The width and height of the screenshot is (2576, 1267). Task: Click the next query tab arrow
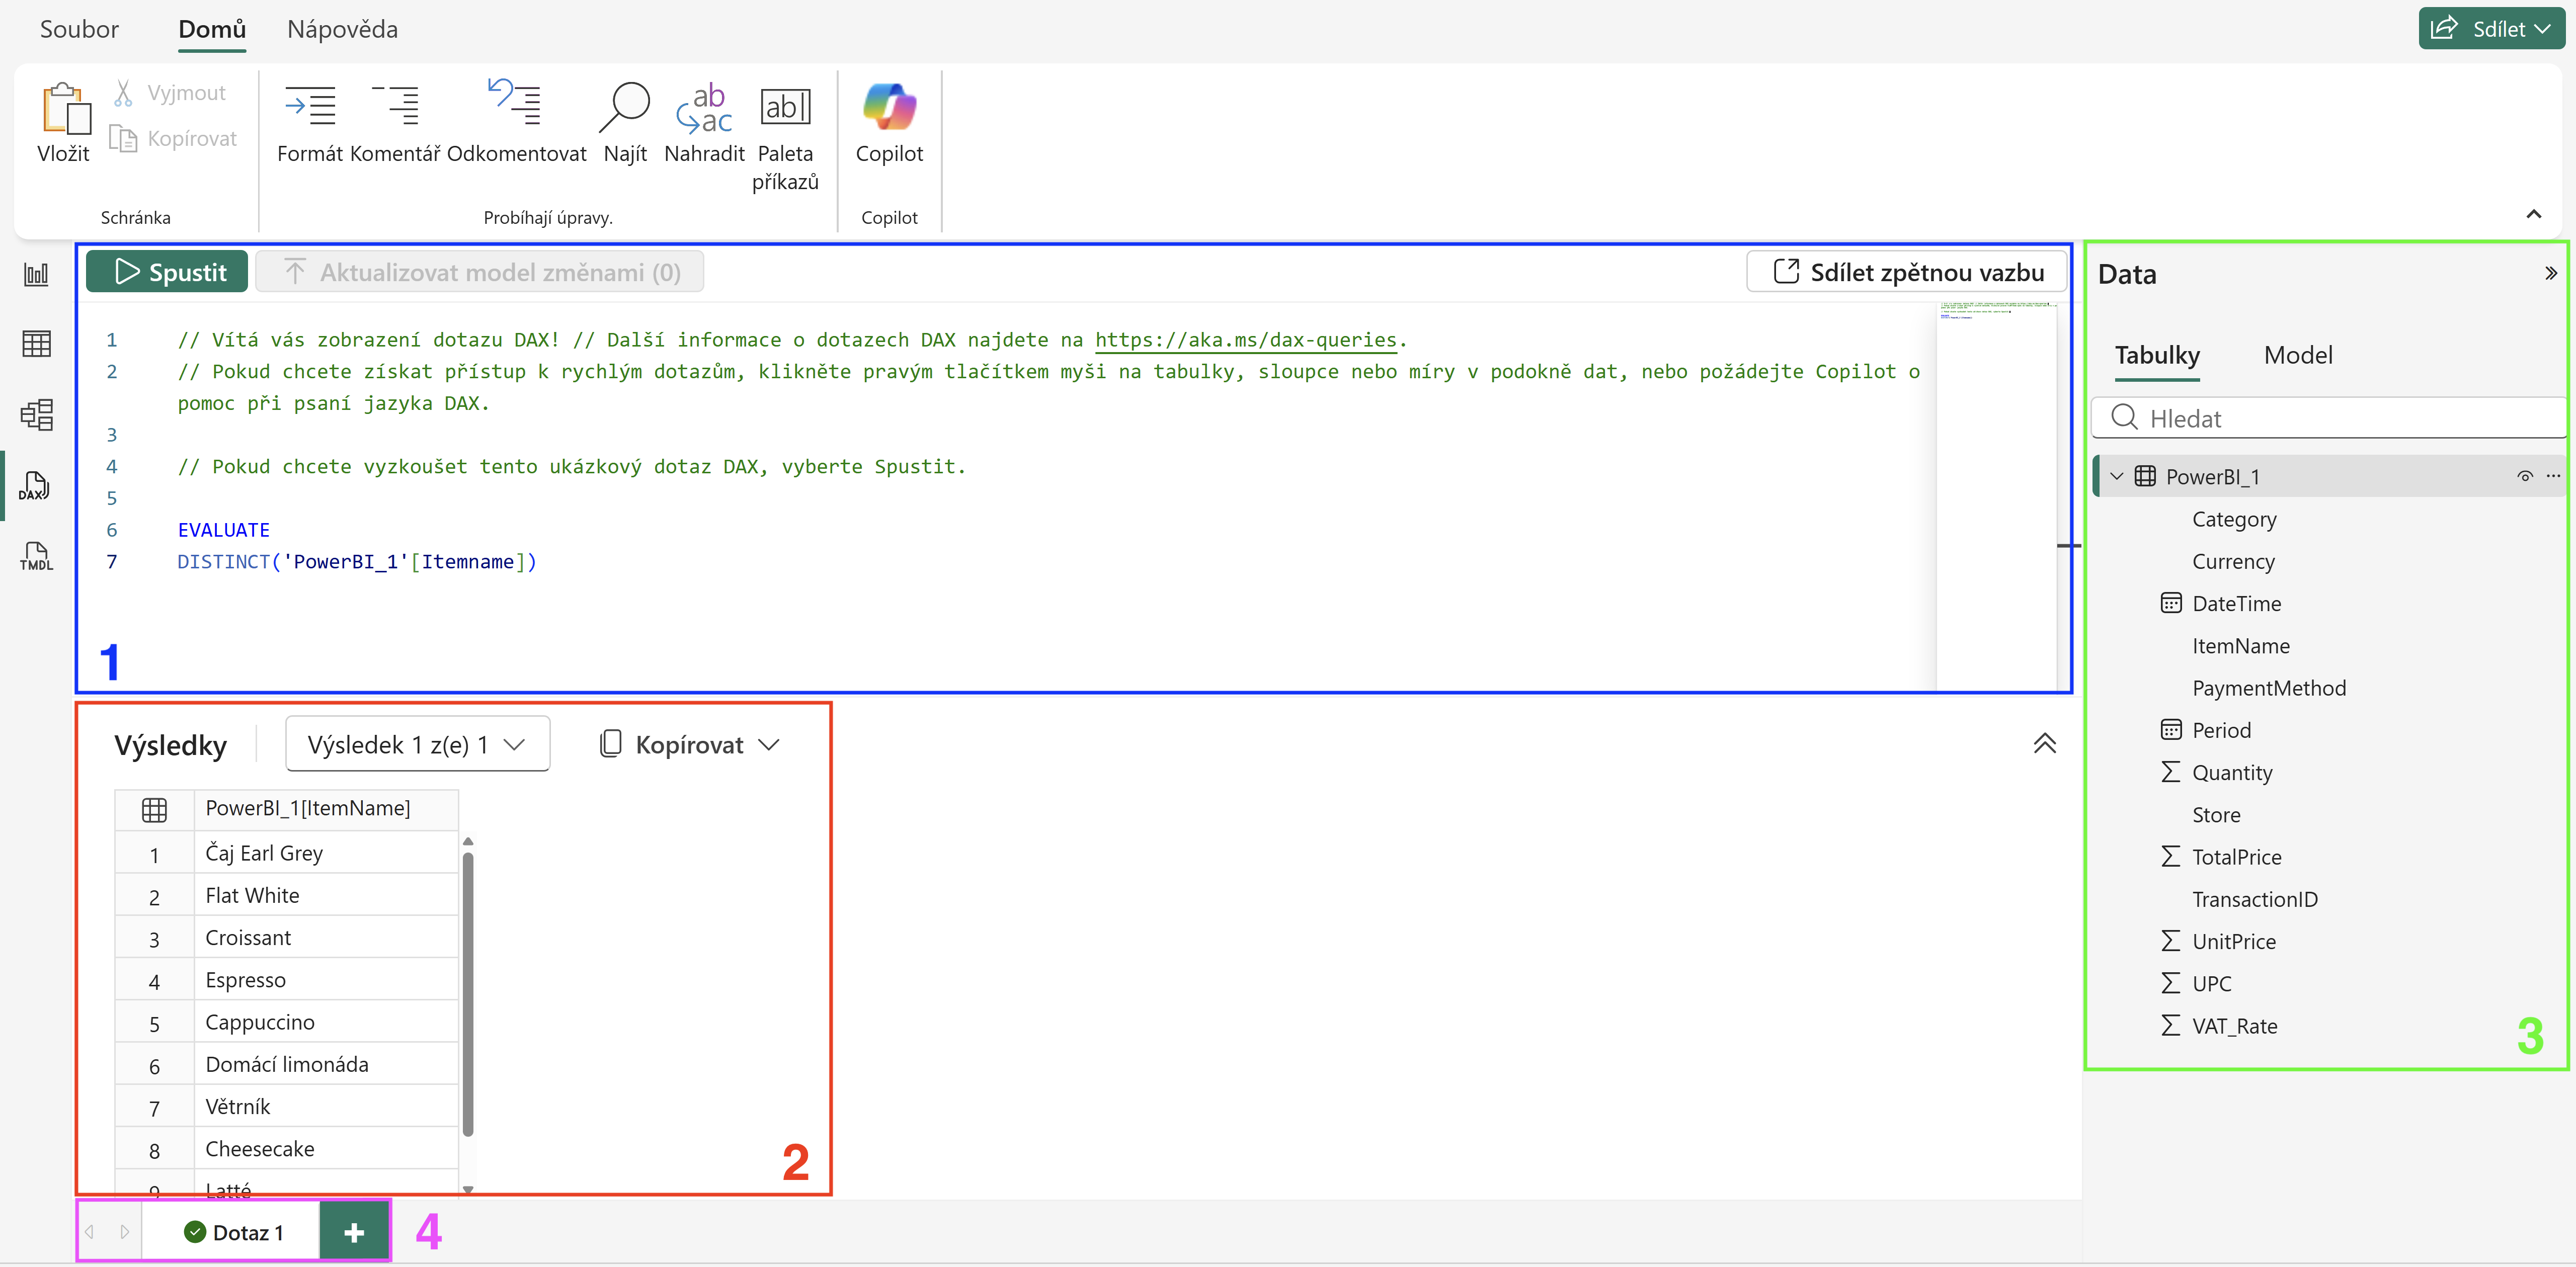(x=124, y=1232)
